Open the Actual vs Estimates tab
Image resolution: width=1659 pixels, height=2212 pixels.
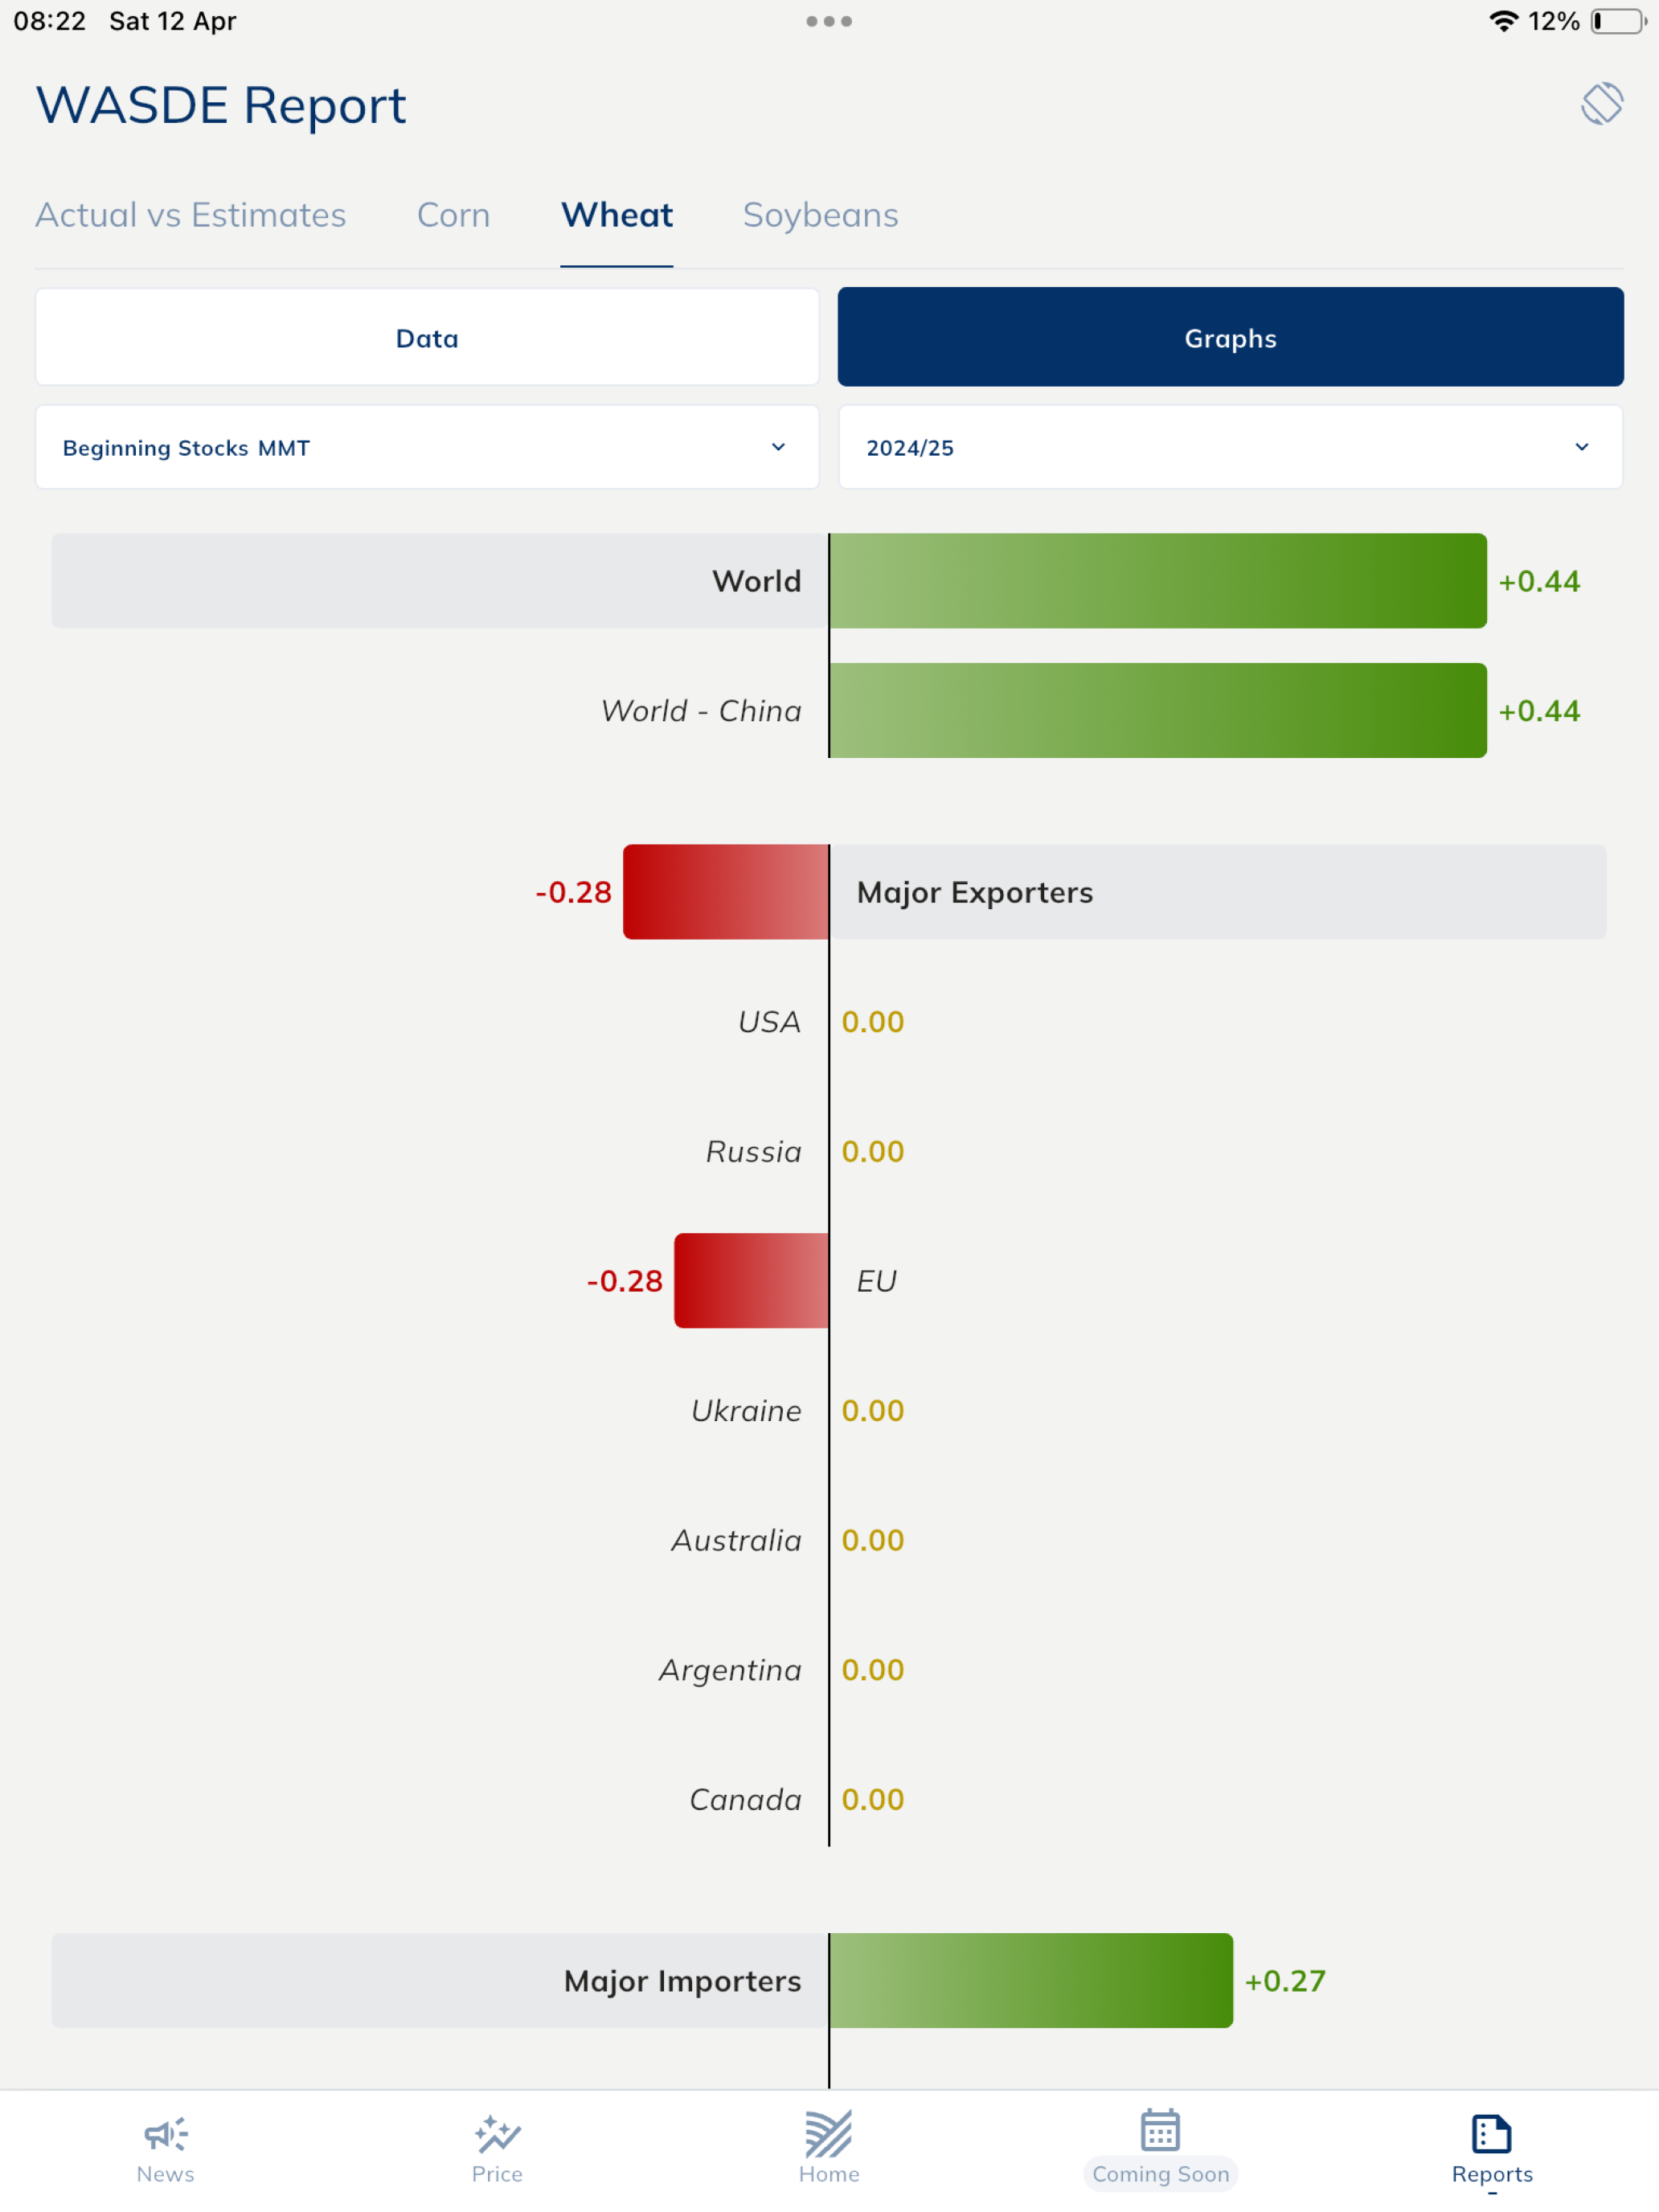191,215
